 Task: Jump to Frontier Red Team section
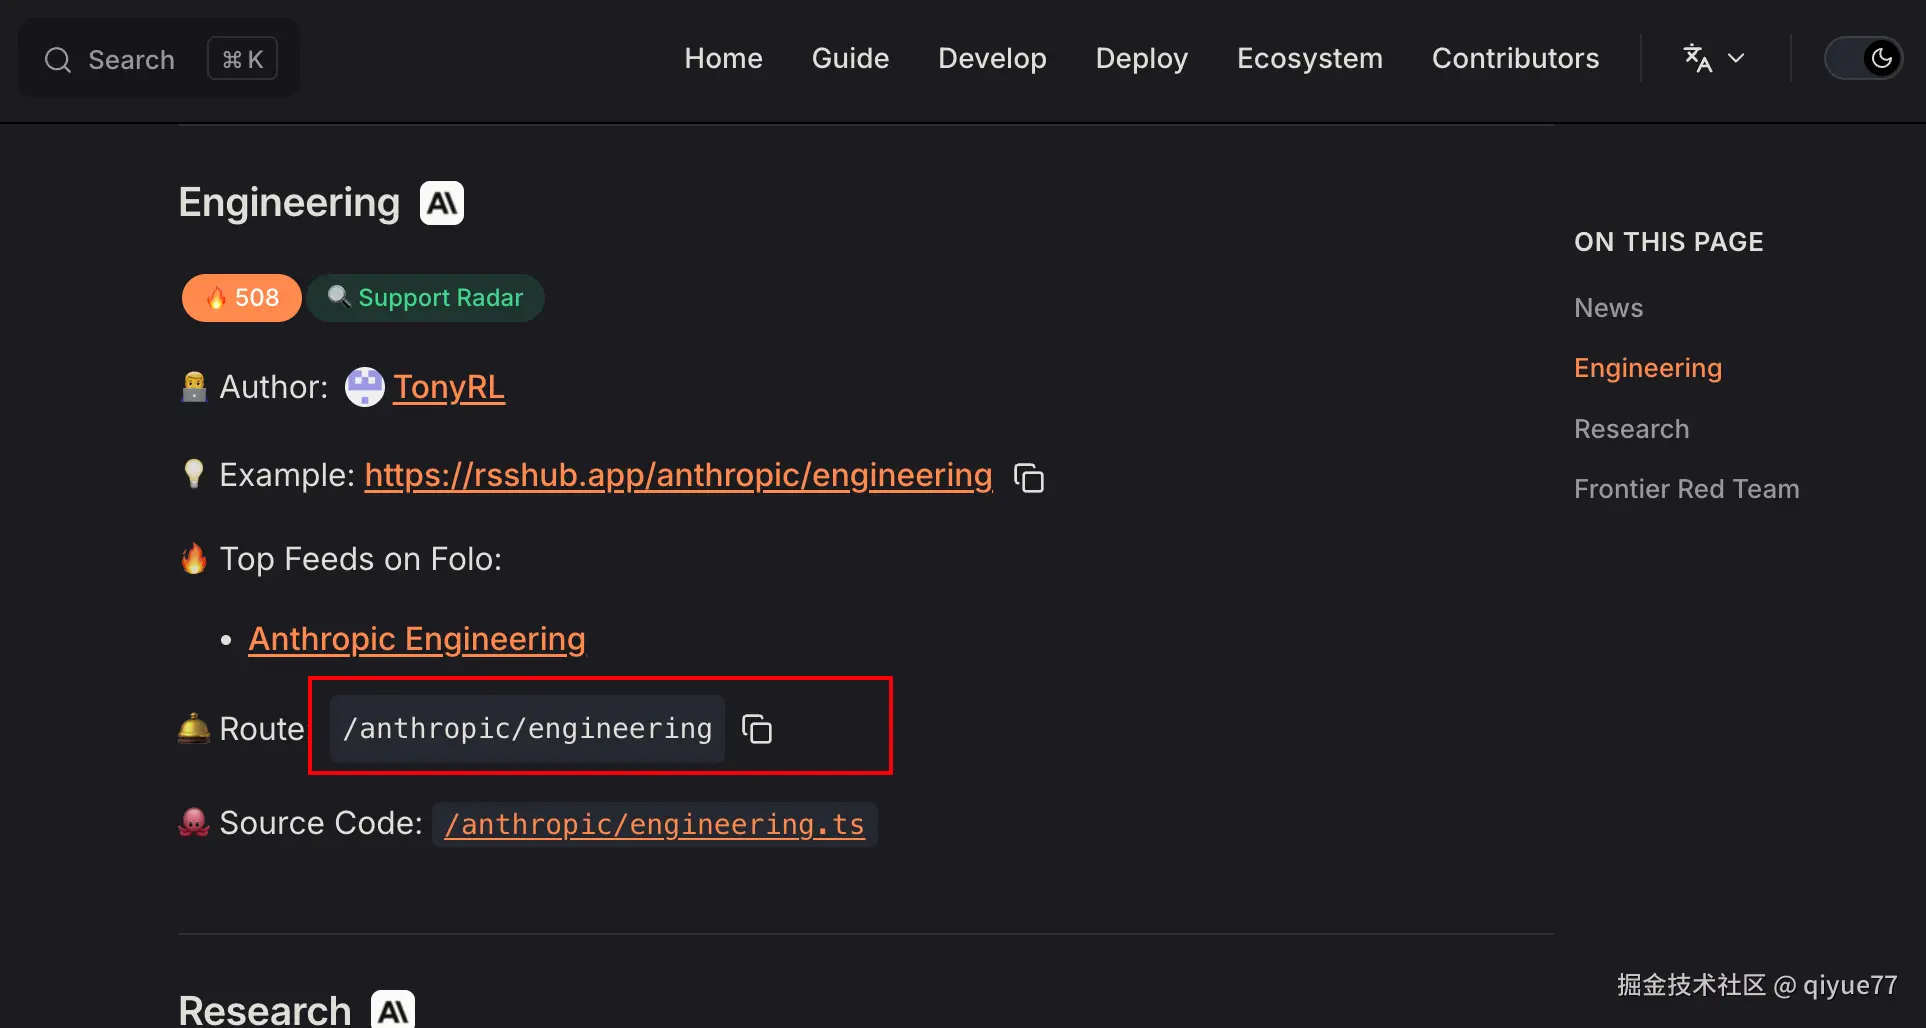pos(1686,489)
